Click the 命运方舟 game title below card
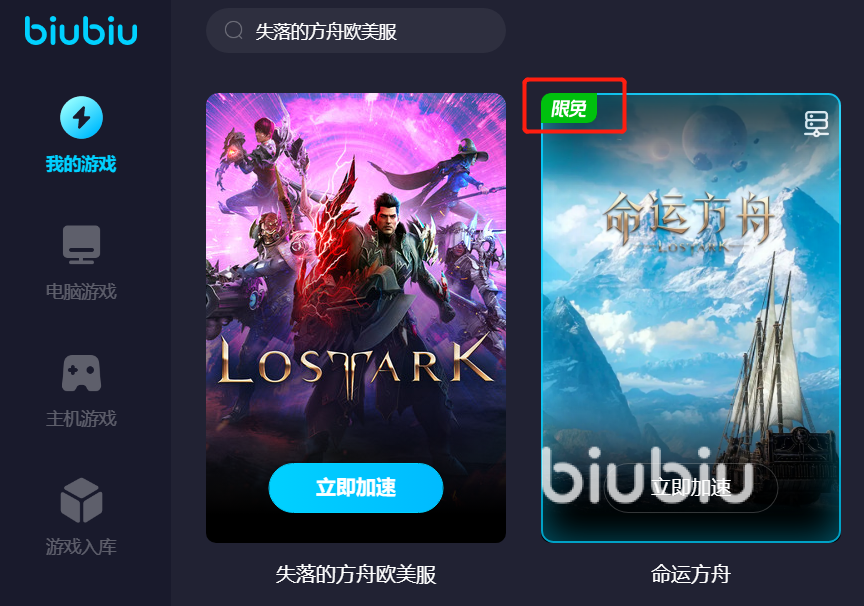This screenshot has width=864, height=606. click(x=691, y=575)
